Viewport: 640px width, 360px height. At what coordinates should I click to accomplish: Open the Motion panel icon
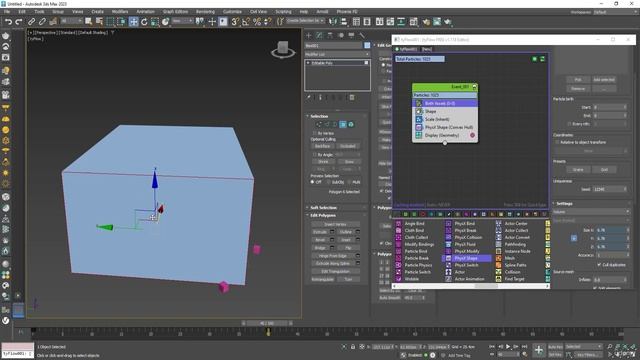coord(340,36)
